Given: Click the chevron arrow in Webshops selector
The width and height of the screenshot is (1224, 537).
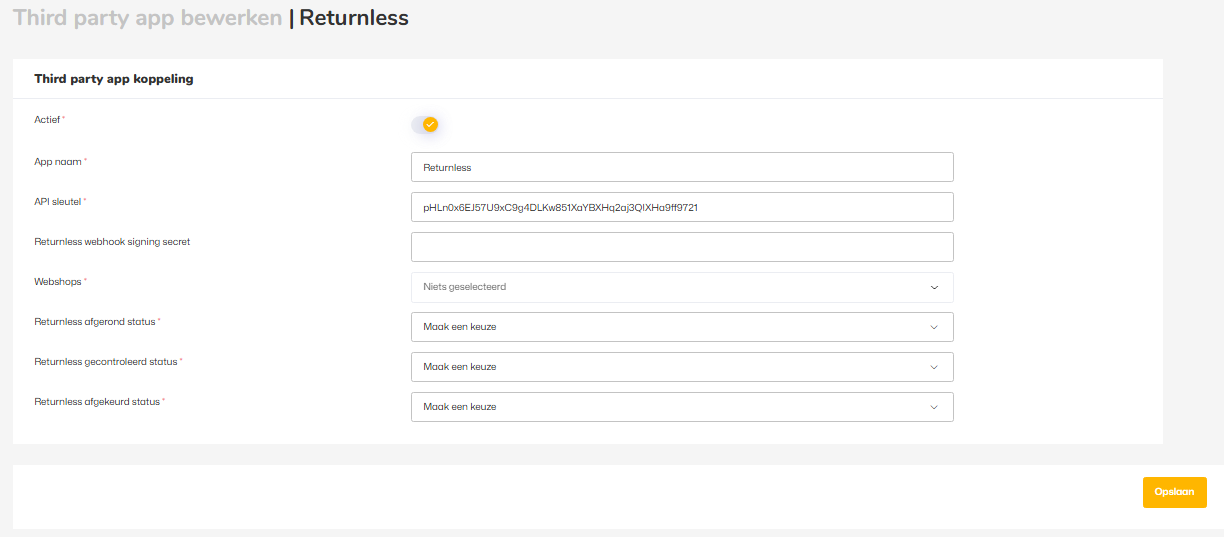Looking at the screenshot, I should pyautogui.click(x=934, y=287).
